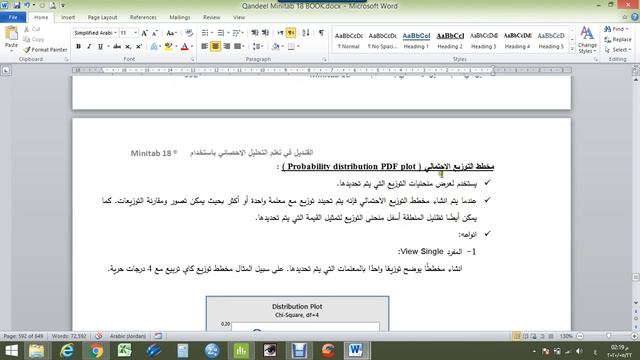Open the File tab
This screenshot has width=640, height=360.
(x=13, y=17)
